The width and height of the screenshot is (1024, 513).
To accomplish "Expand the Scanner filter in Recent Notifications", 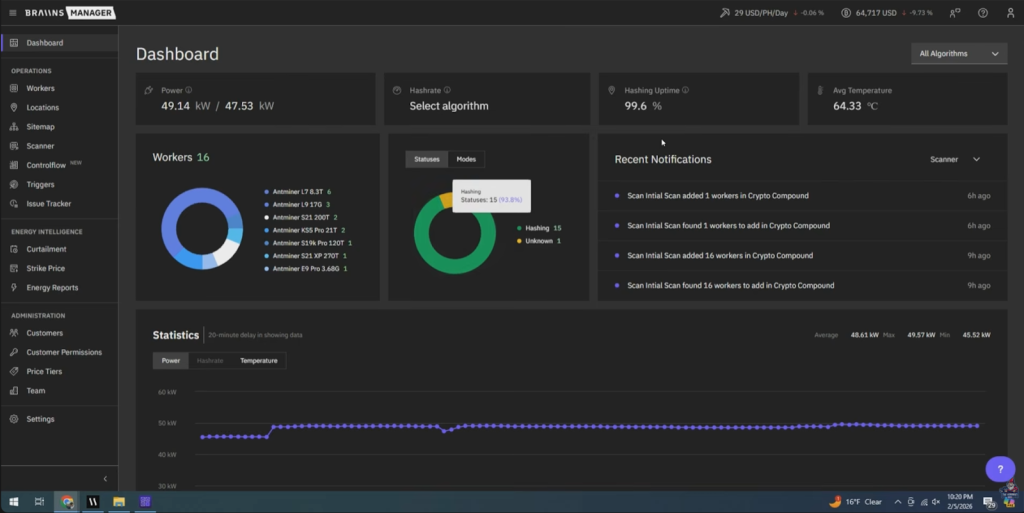I will (955, 159).
